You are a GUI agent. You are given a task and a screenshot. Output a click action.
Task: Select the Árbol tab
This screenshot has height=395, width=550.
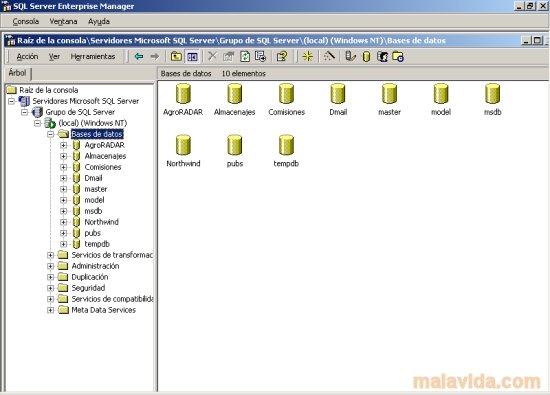(17, 73)
